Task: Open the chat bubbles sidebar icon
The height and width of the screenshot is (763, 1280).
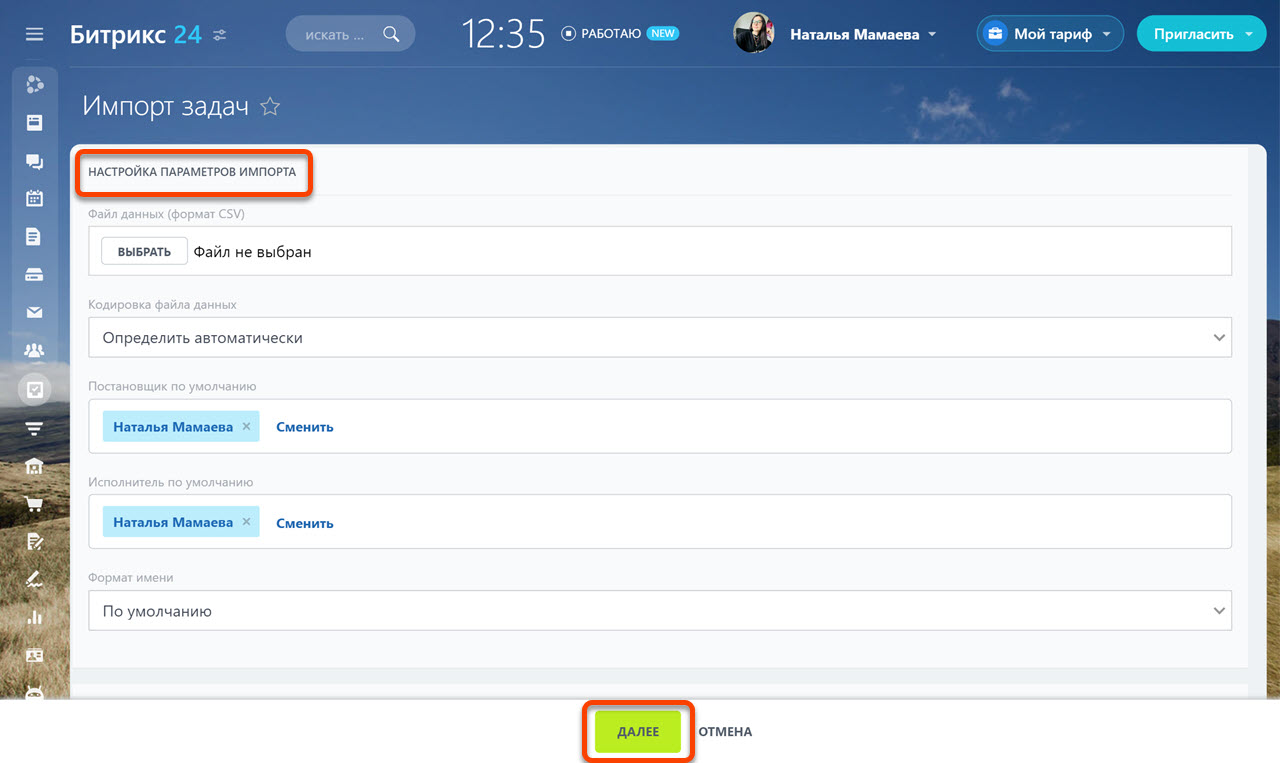Action: click(35, 162)
